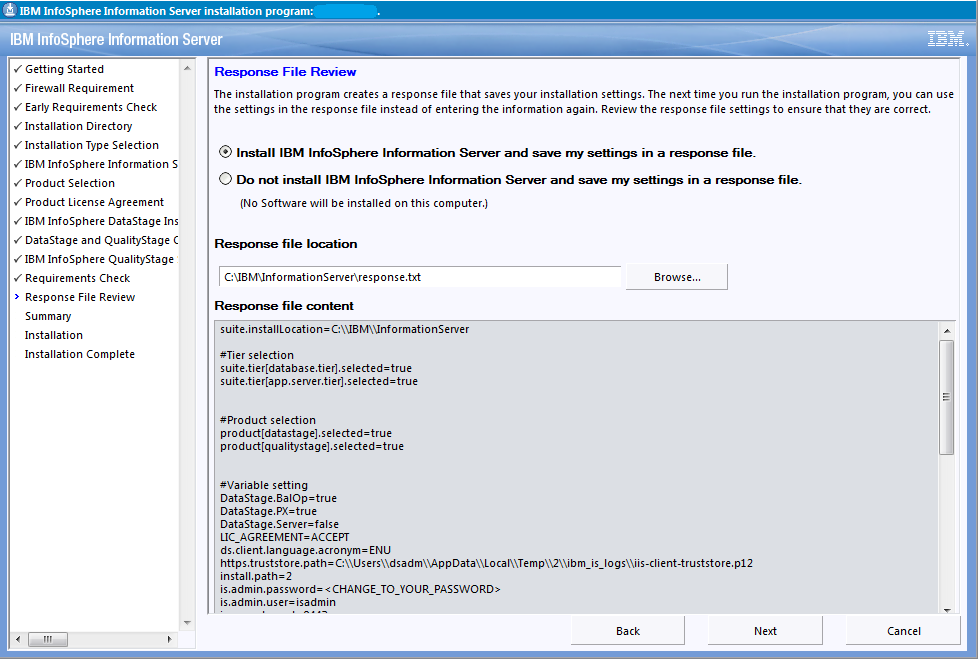This screenshot has height=661, width=978.
Task: Select IBM InfoSphere QualityStage step
Action: click(x=101, y=259)
